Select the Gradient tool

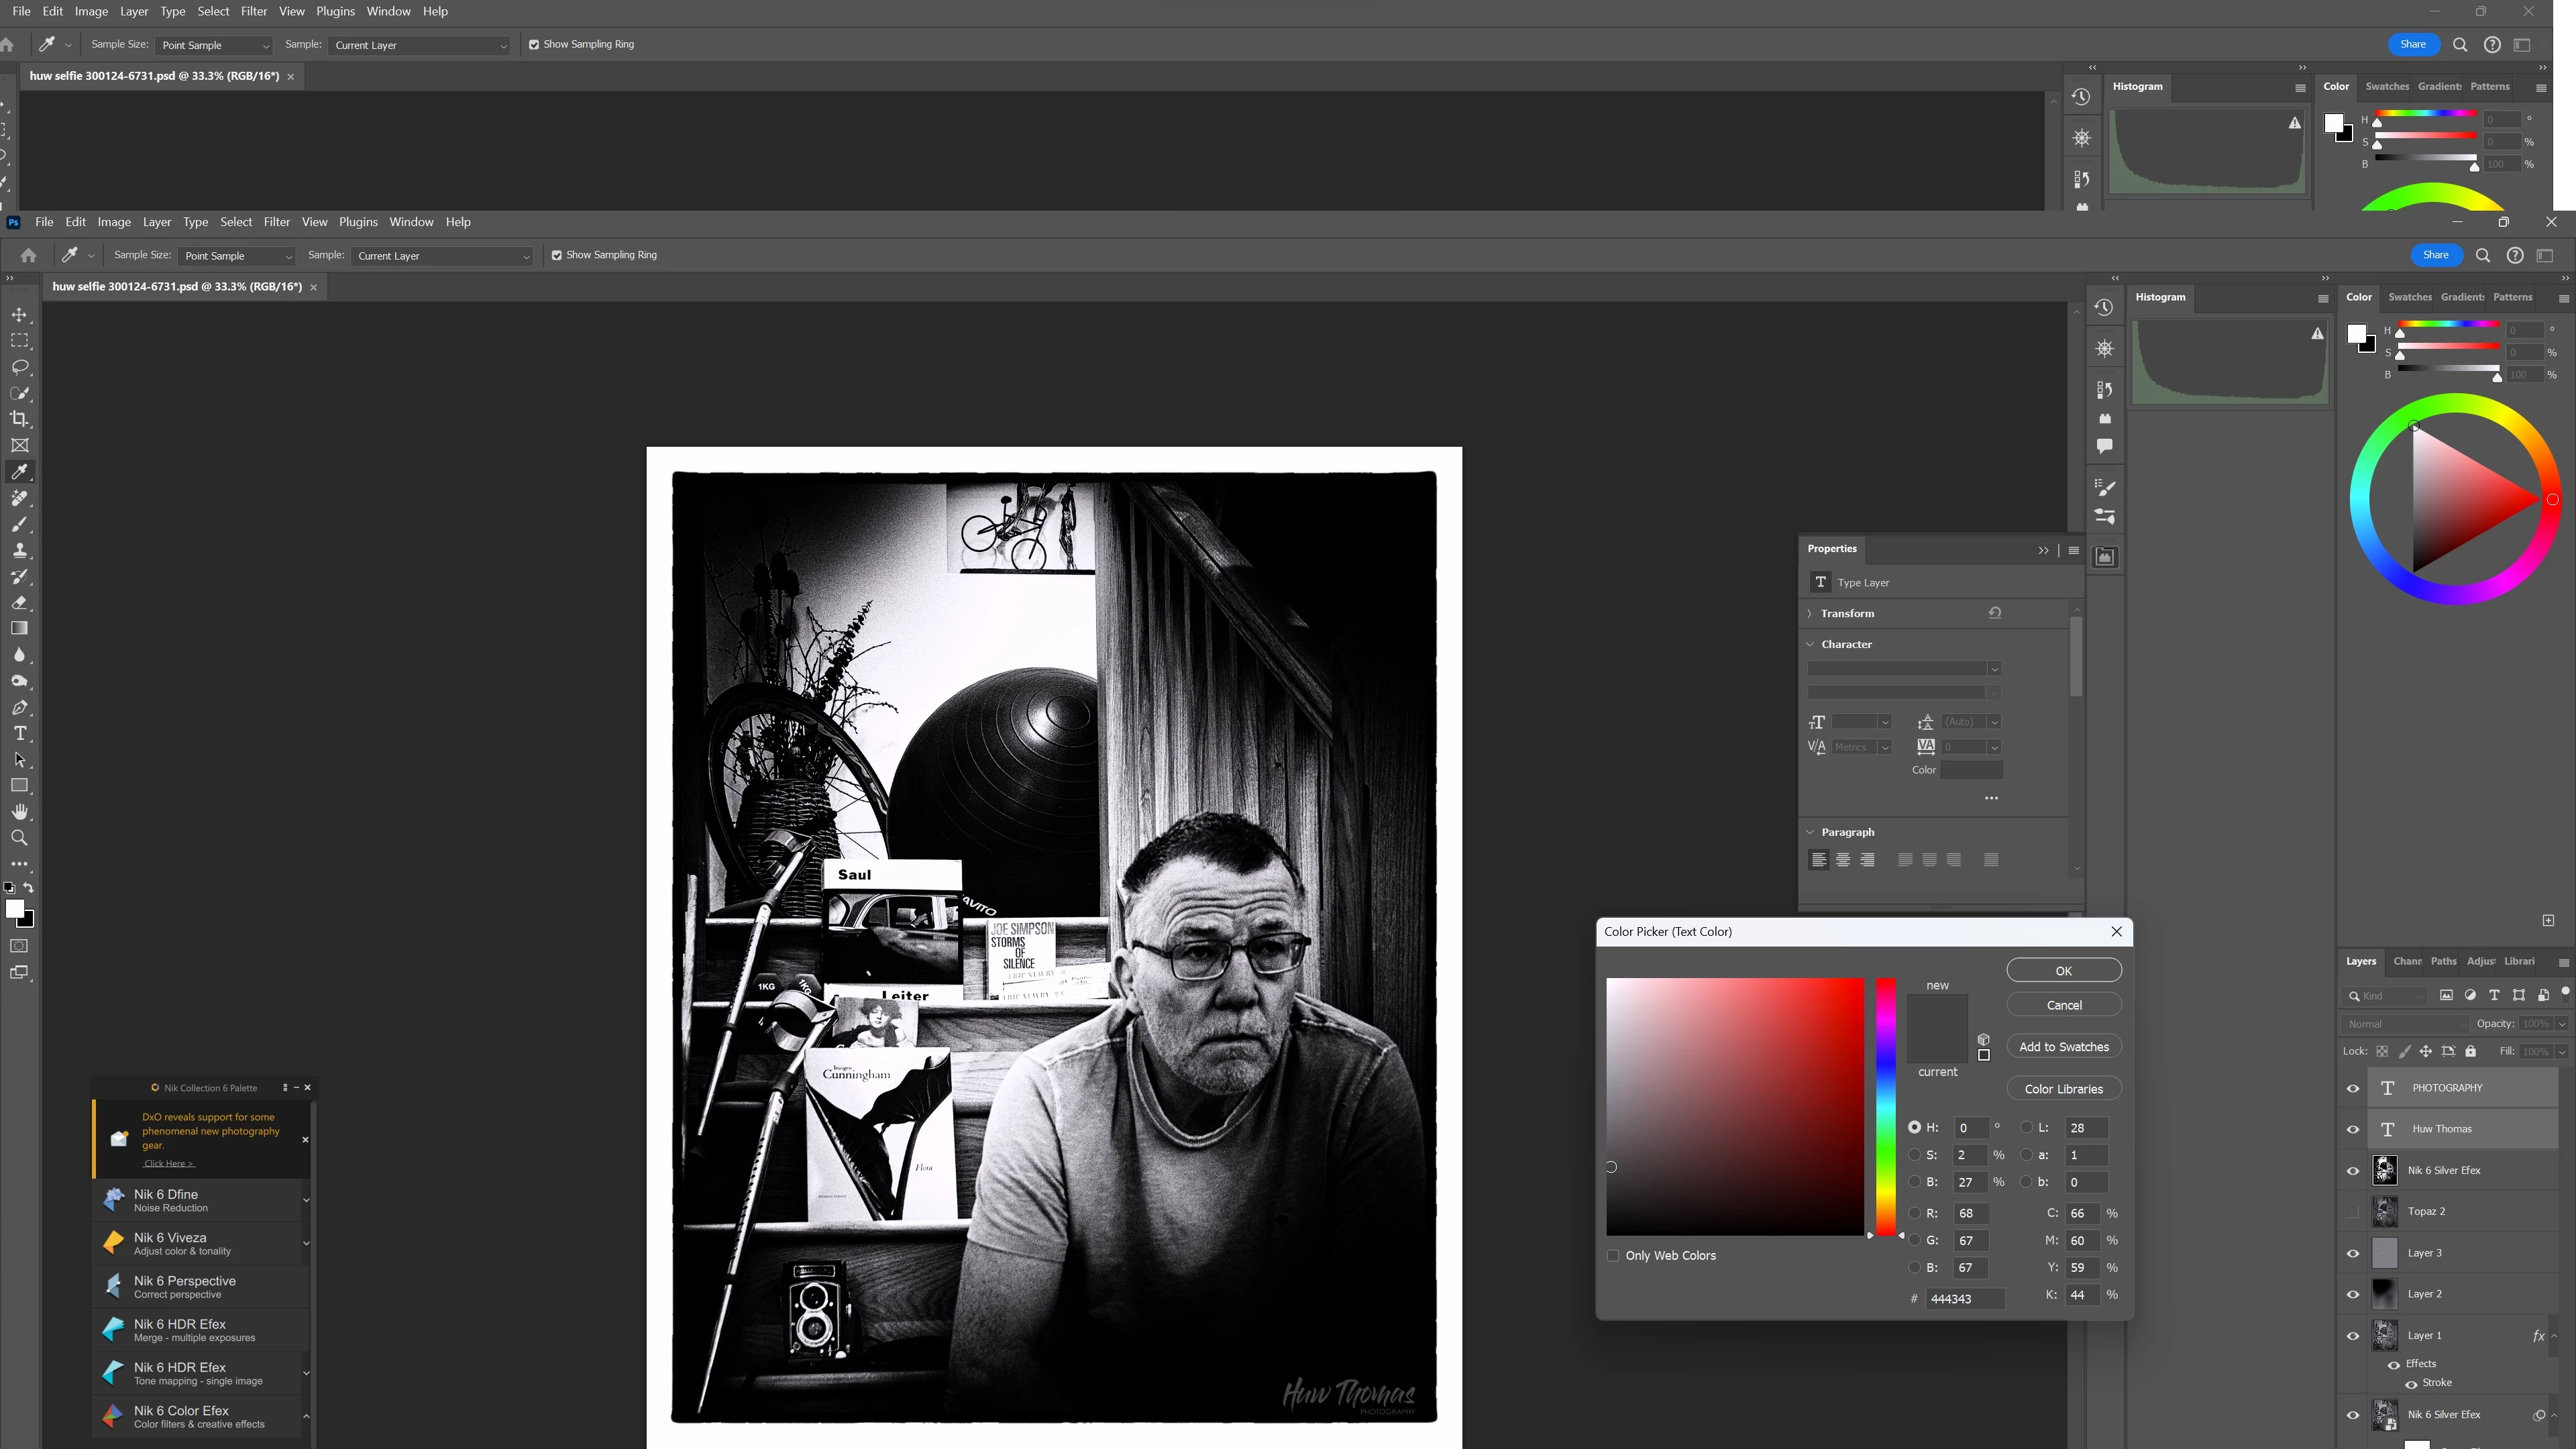coord(19,628)
